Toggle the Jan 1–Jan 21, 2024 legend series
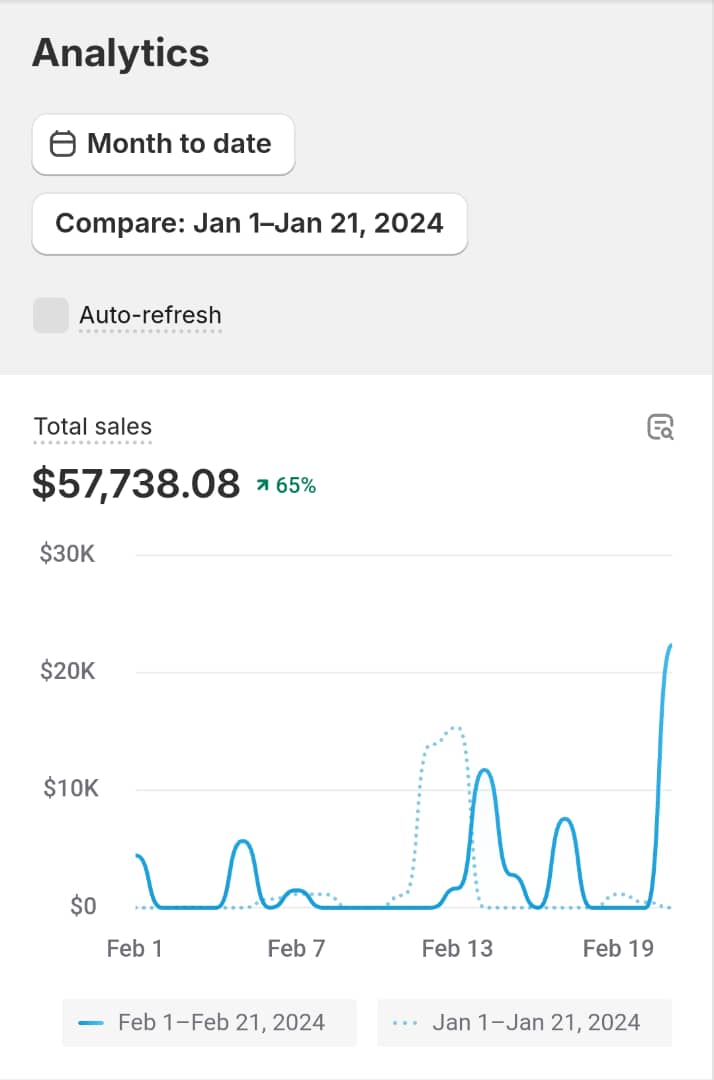714x1080 pixels. pyautogui.click(x=524, y=1022)
